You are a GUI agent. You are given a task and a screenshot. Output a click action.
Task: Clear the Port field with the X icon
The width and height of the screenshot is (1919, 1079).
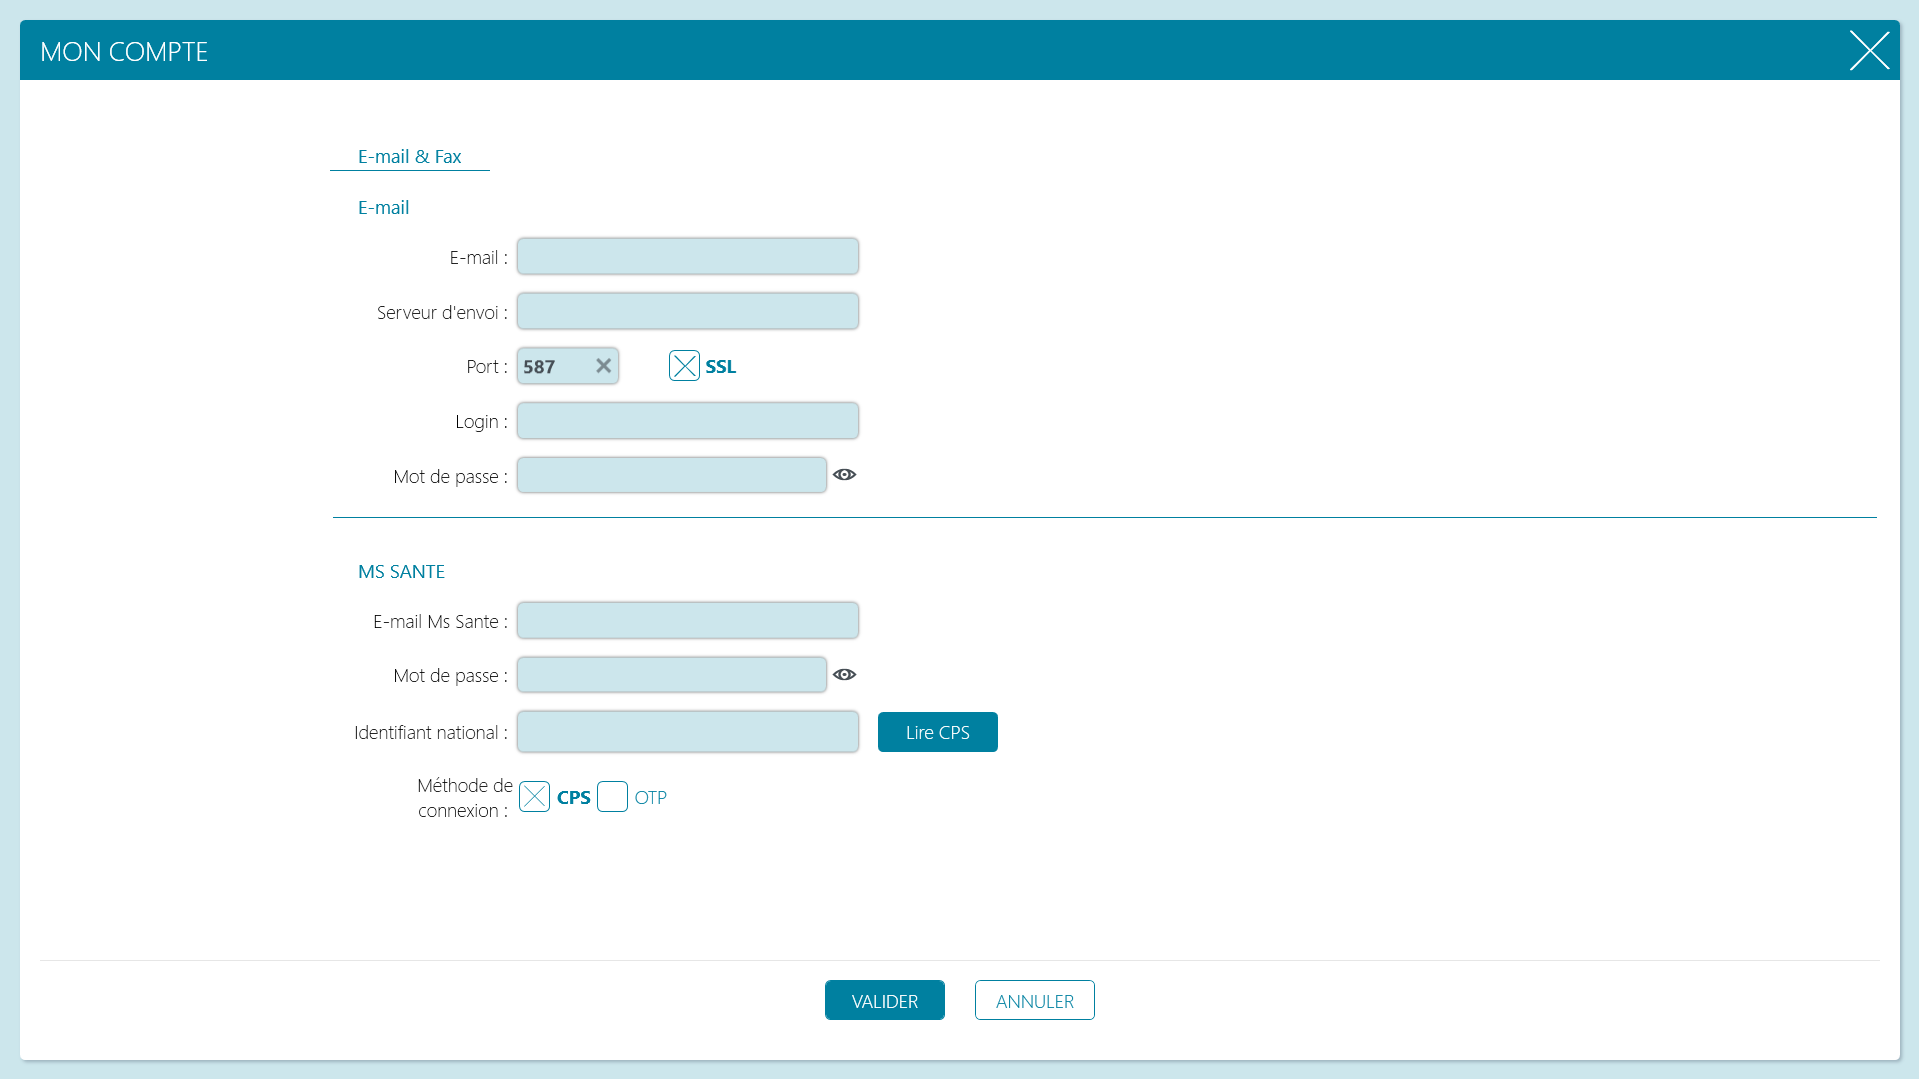pyautogui.click(x=603, y=366)
